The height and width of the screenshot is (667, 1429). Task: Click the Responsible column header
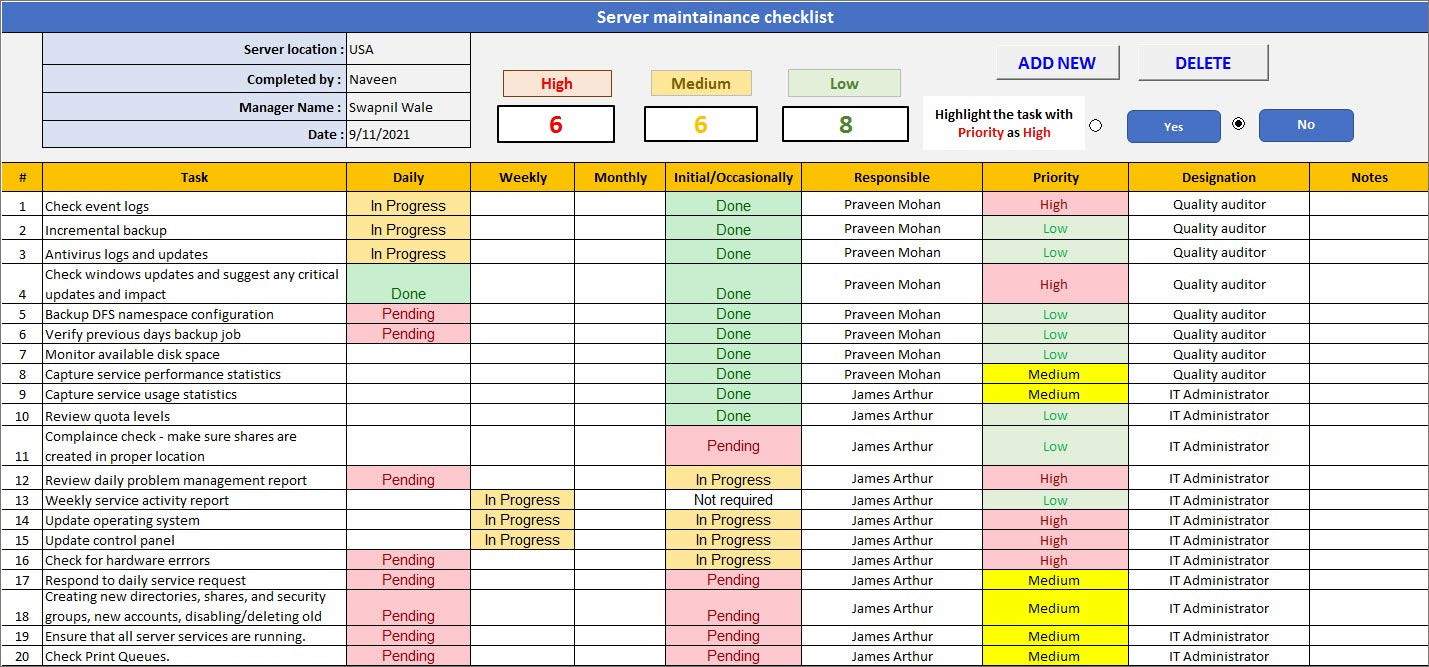pyautogui.click(x=891, y=177)
